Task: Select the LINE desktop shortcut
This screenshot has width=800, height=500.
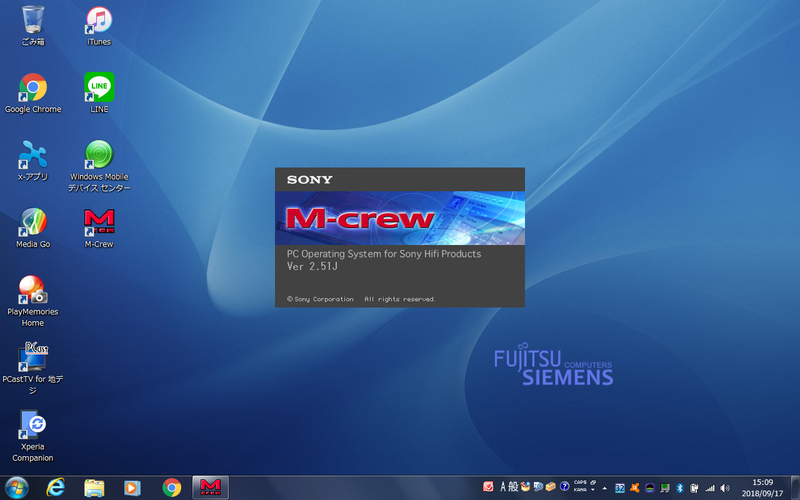Action: (99, 93)
